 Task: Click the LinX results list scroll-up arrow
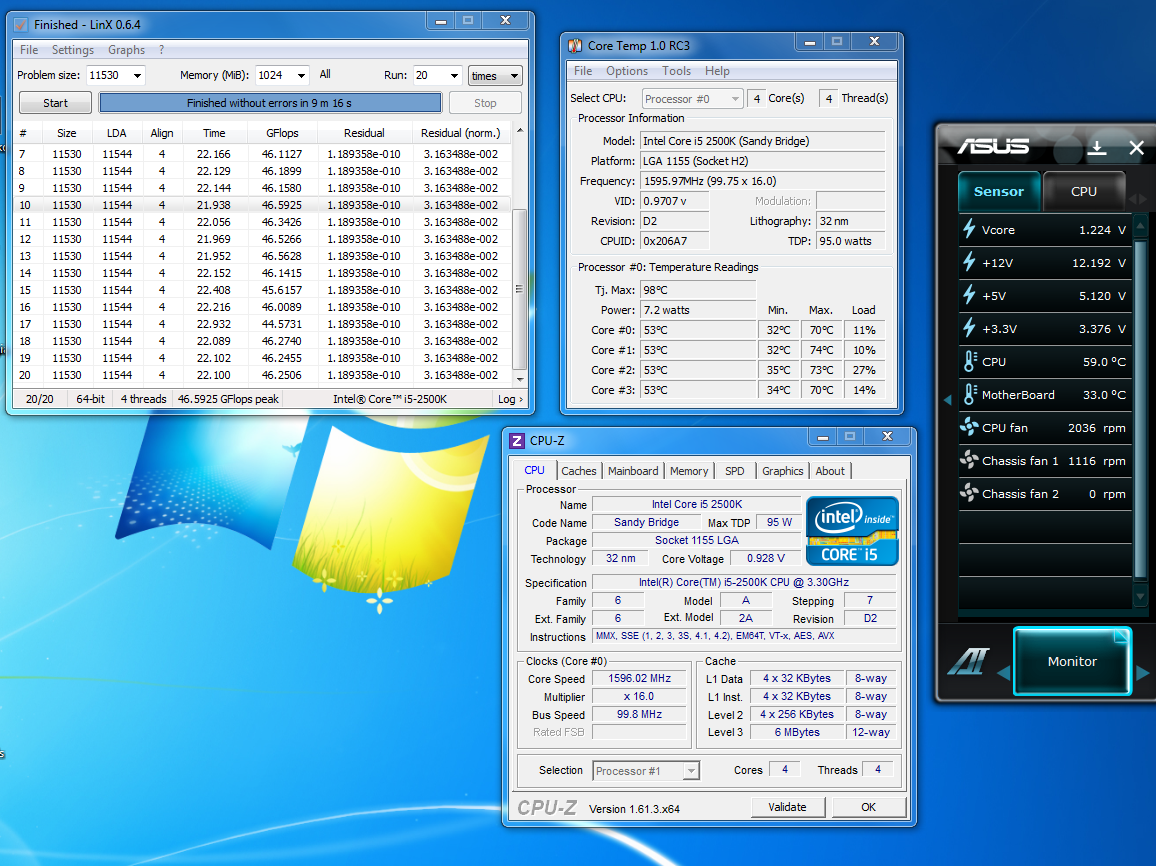[x=520, y=131]
